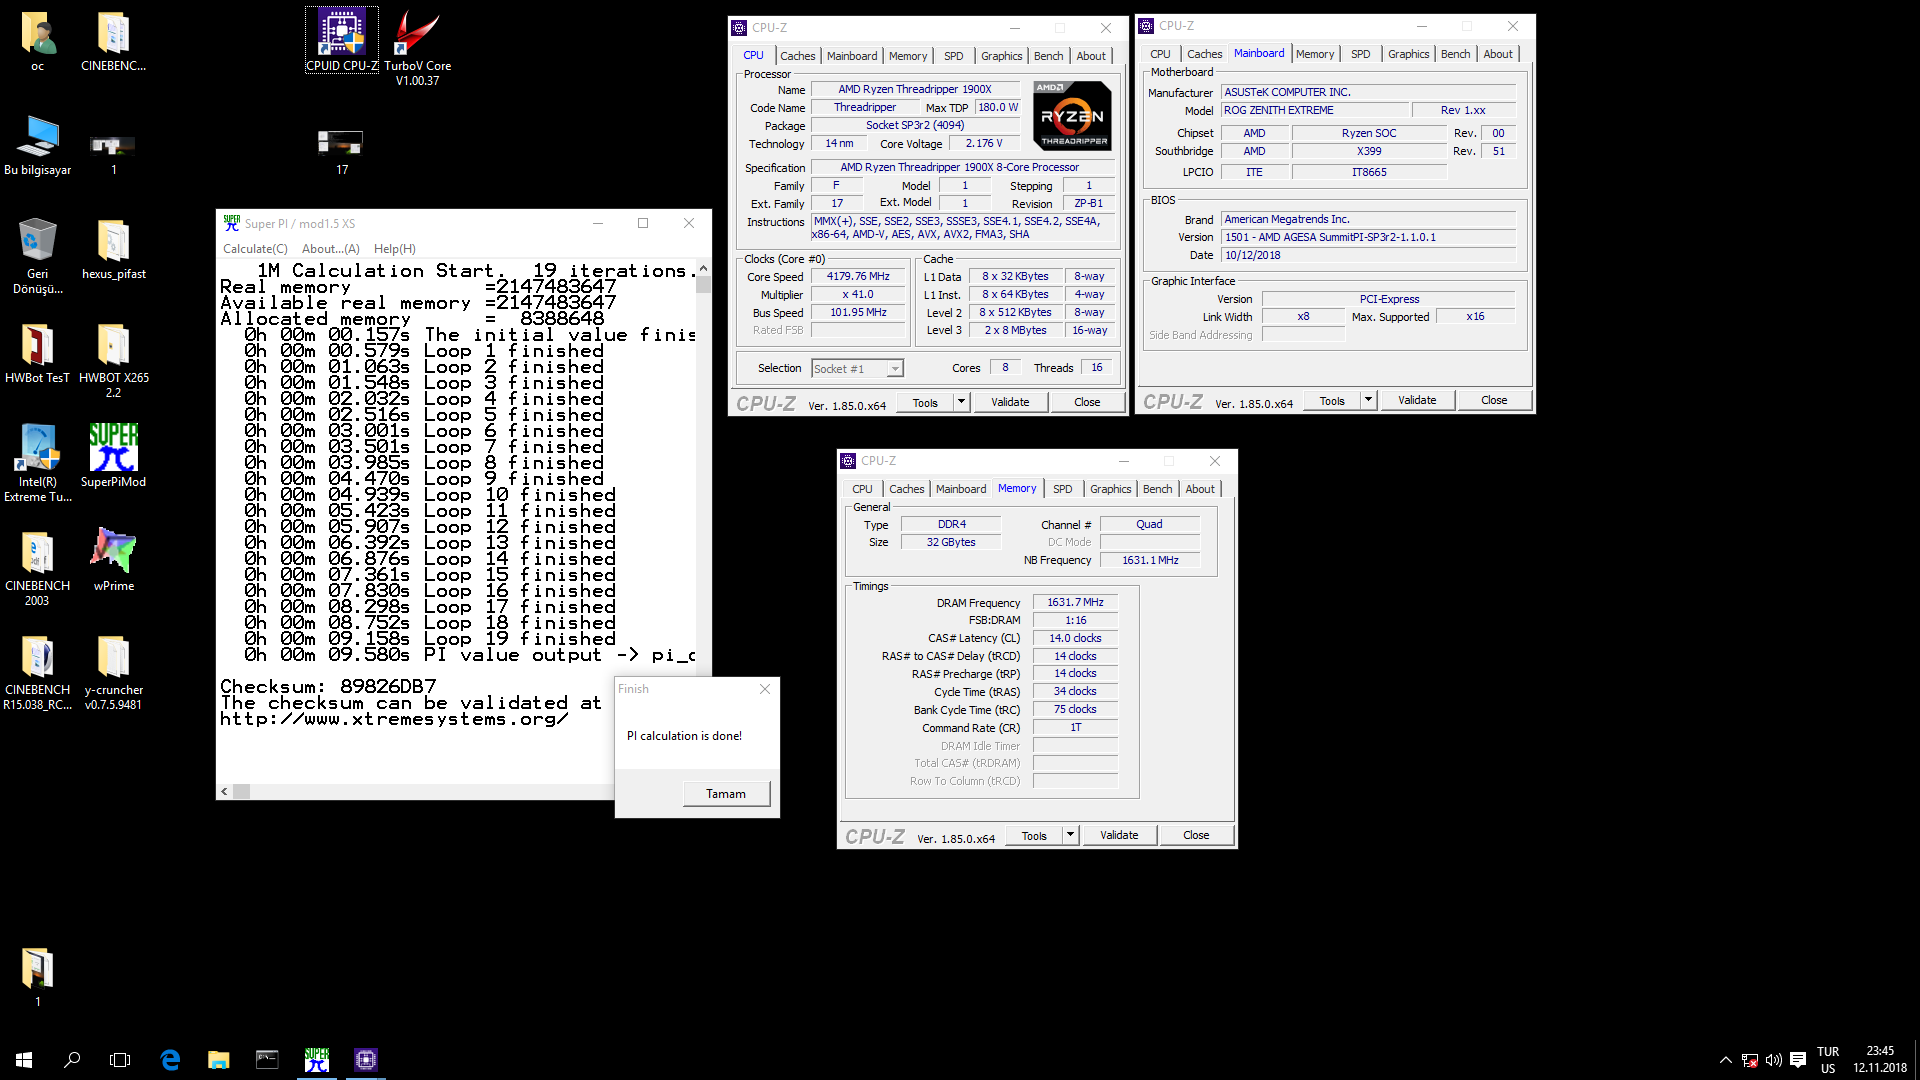Image resolution: width=1920 pixels, height=1080 pixels.
Task: Click Close in Mainboard window
Action: [1493, 400]
